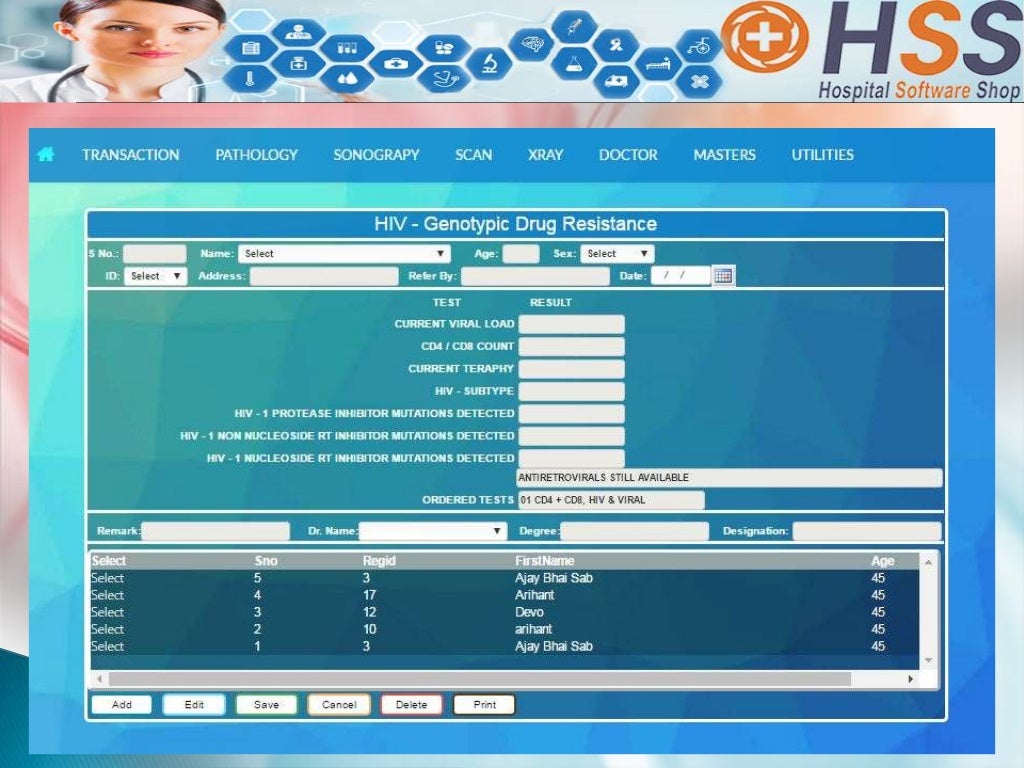Viewport: 1024px width, 768px height.
Task: Go to the home icon in the navigation bar
Action: [x=45, y=155]
